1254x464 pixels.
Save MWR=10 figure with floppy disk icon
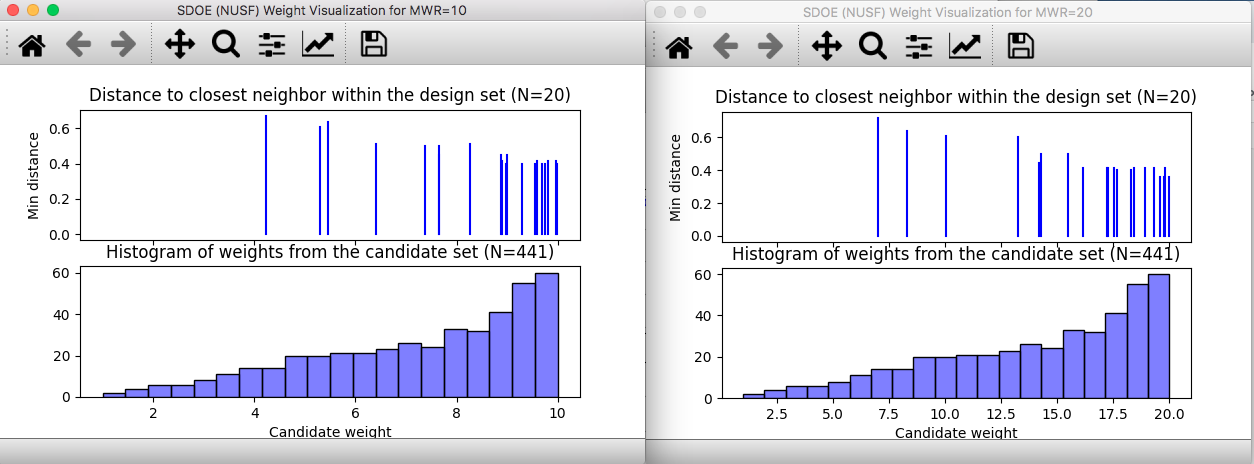pyautogui.click(x=374, y=44)
